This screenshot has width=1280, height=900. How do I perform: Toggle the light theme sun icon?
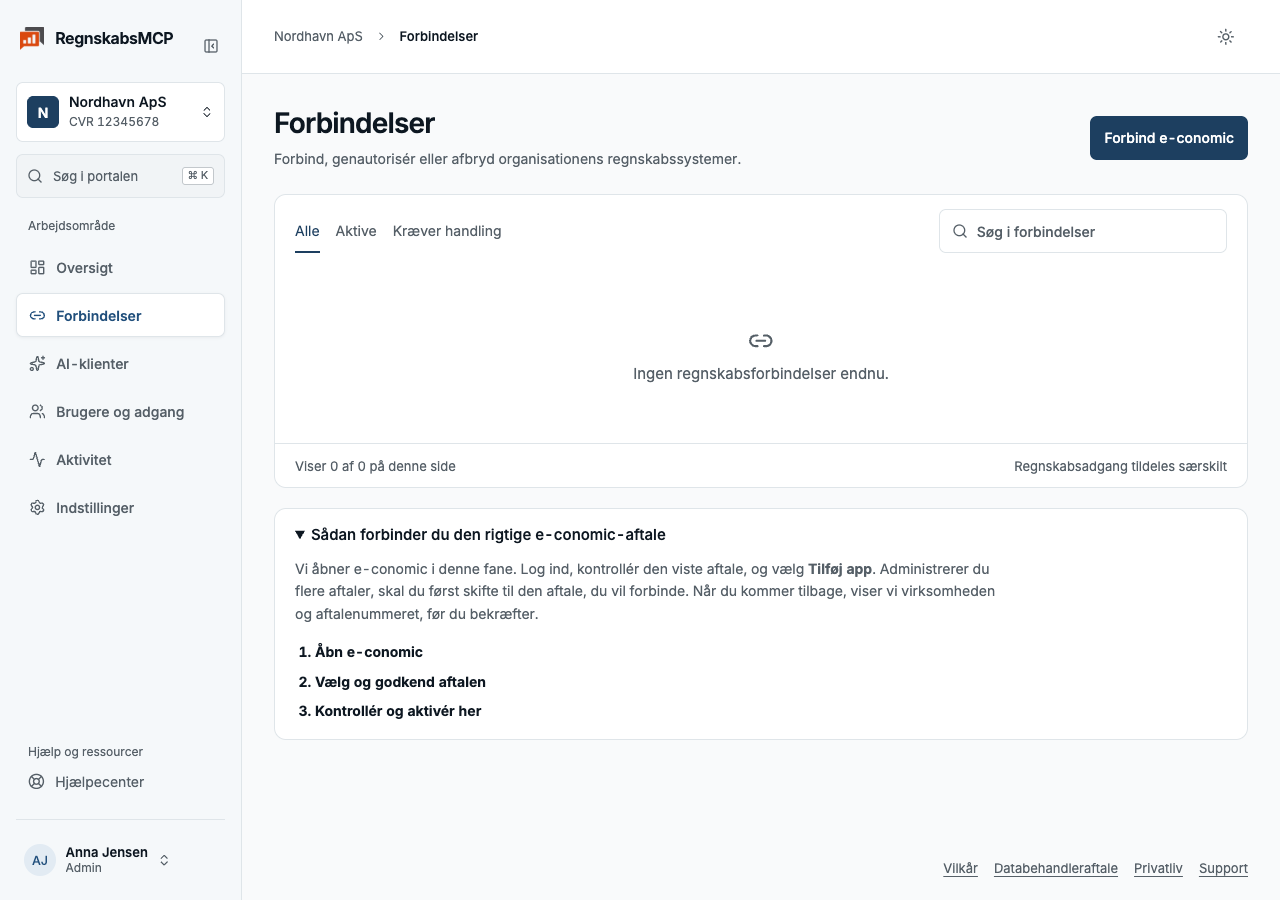point(1226,37)
